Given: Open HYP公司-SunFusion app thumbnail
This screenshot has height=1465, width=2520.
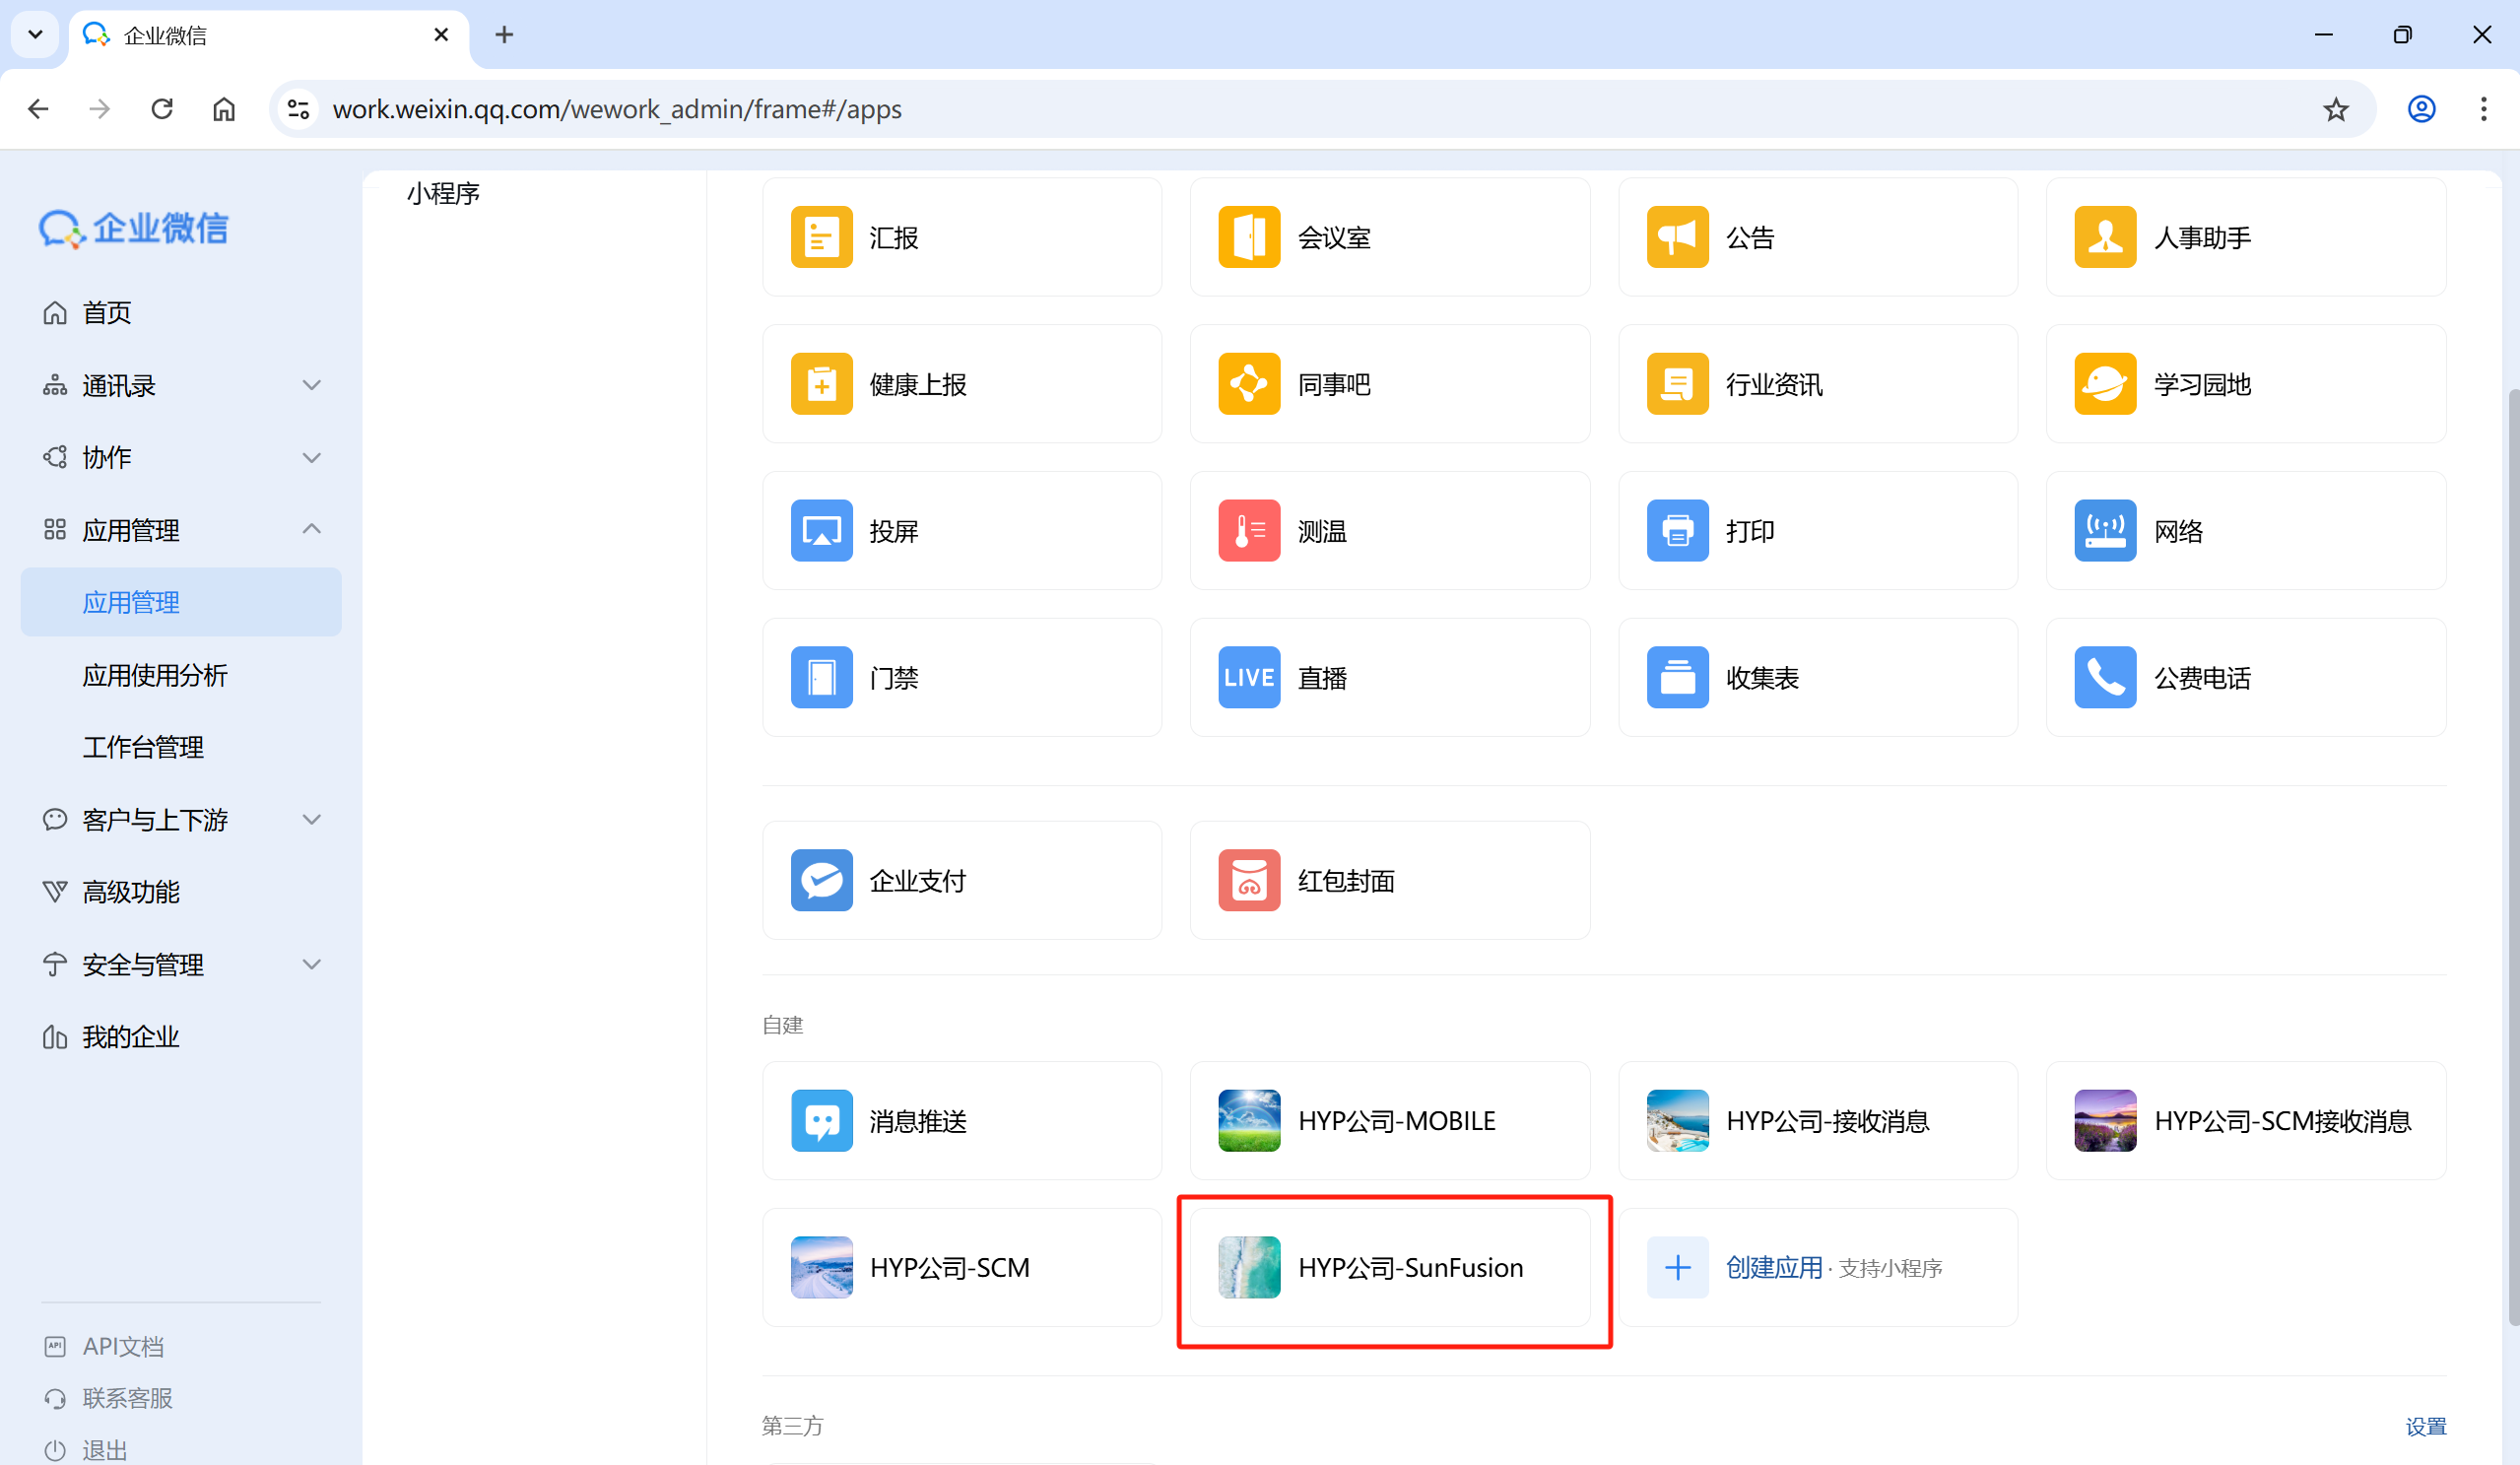Looking at the screenshot, I should [x=1248, y=1267].
